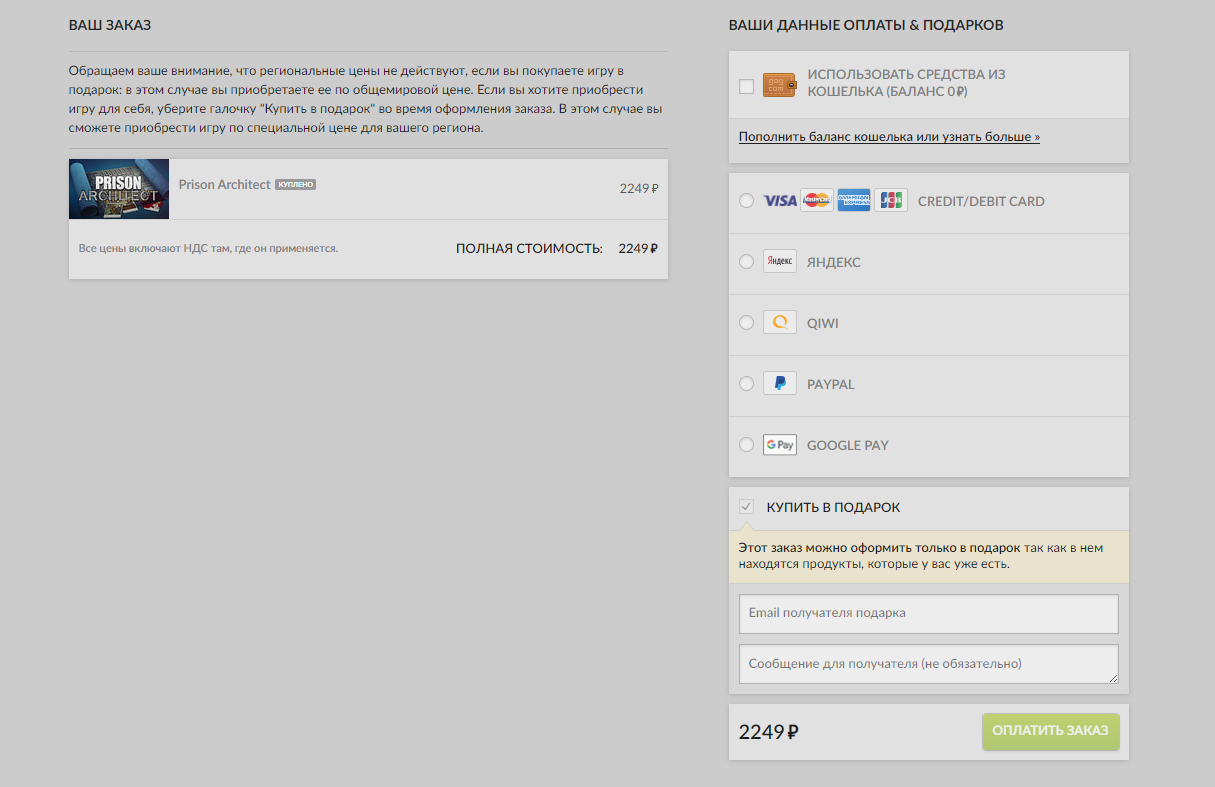Click the GOOGLE PAY payment label
This screenshot has height=787, width=1215.
pos(848,446)
